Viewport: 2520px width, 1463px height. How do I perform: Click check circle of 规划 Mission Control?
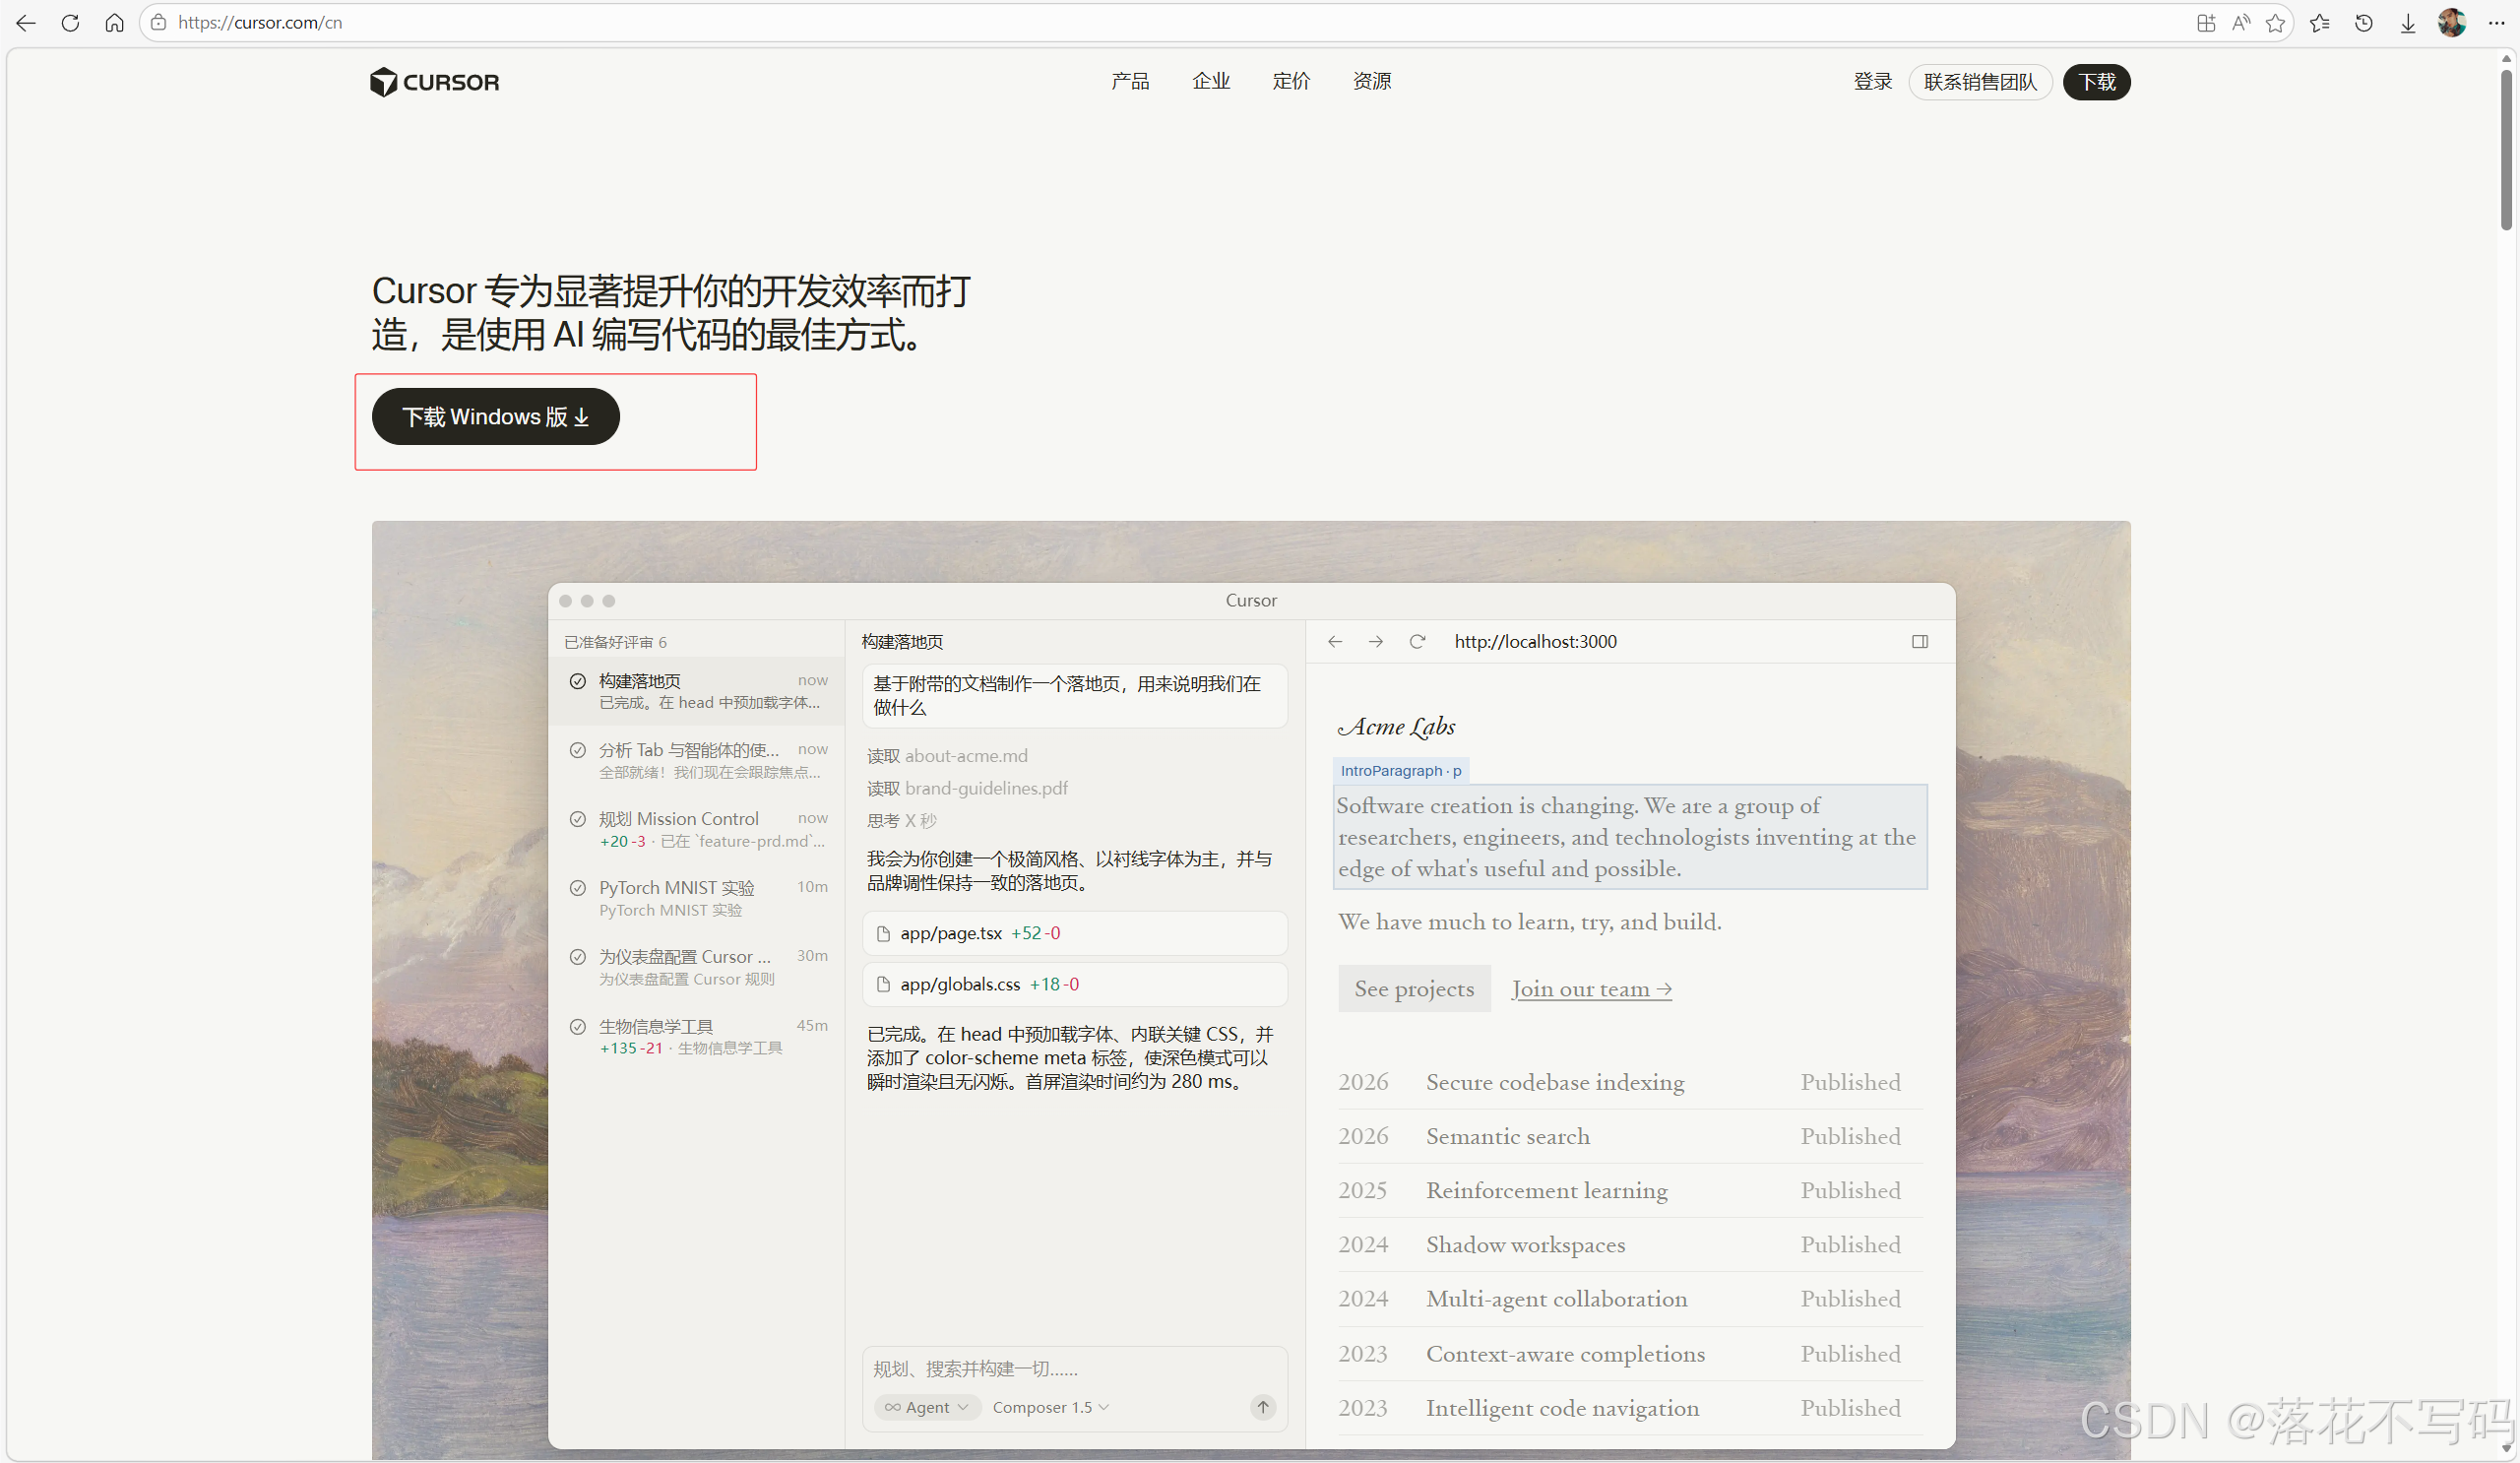[578, 819]
